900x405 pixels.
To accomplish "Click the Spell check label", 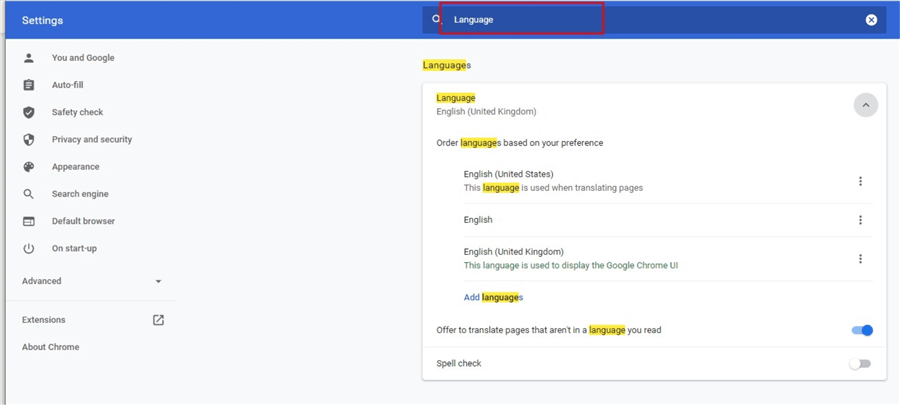I will pyautogui.click(x=459, y=363).
